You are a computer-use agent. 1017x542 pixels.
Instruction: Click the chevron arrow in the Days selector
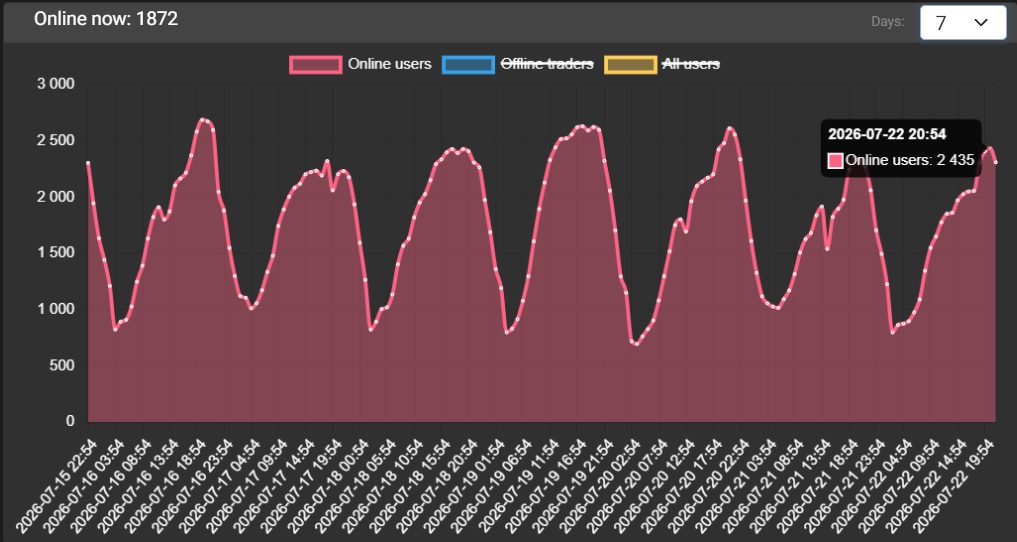(x=981, y=23)
